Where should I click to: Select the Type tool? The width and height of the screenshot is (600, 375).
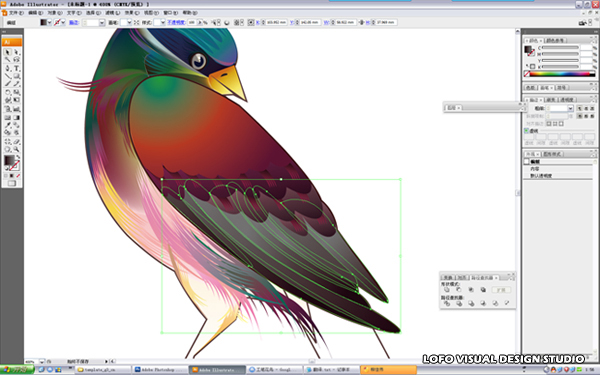[x=16, y=68]
